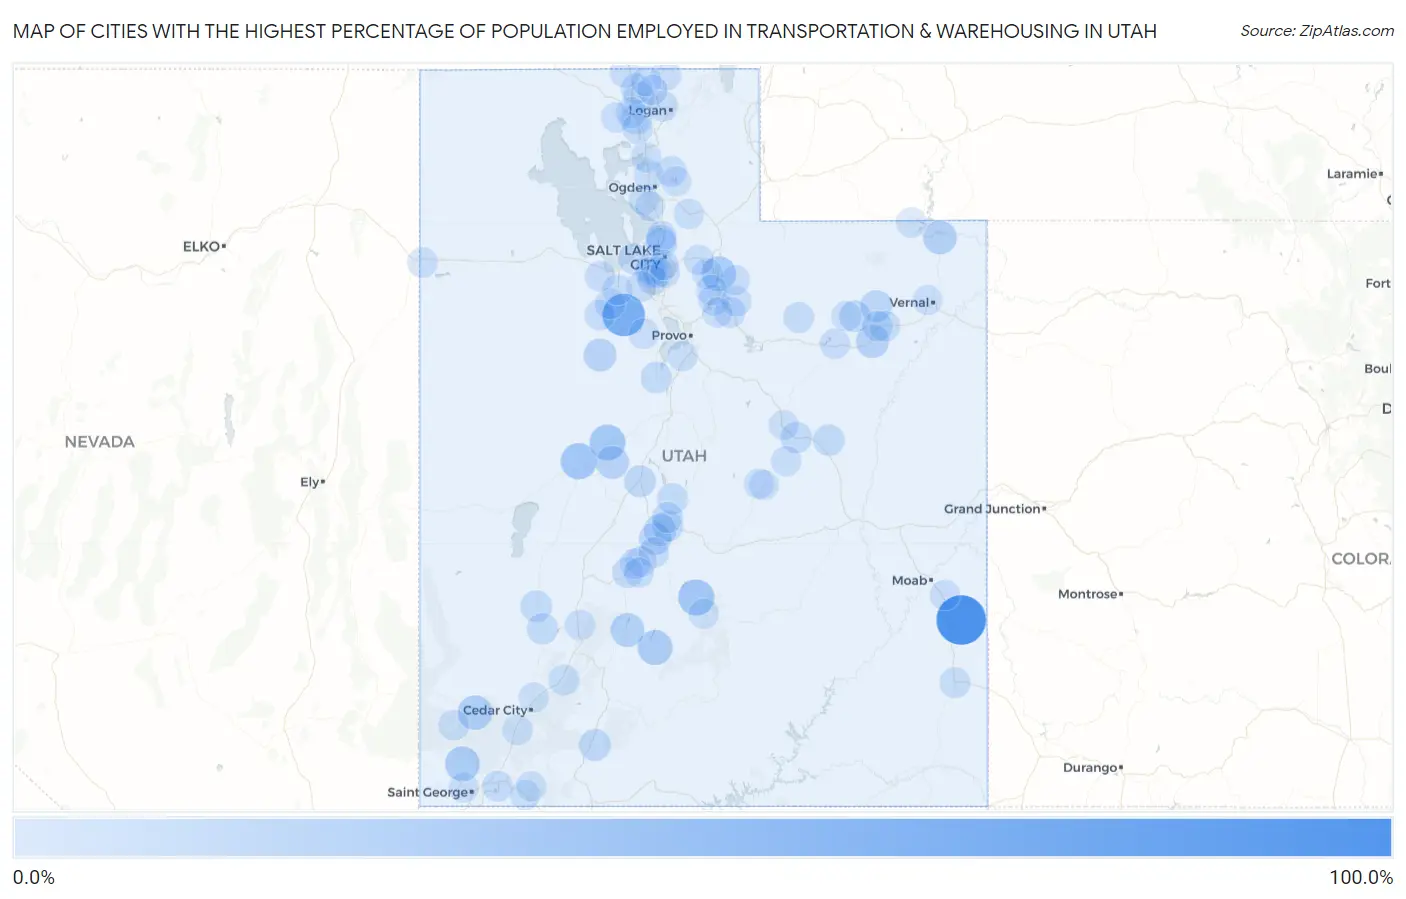Click the isolated circle near the Nevada border
Screen dimensions: 1406x899
pos(422,263)
